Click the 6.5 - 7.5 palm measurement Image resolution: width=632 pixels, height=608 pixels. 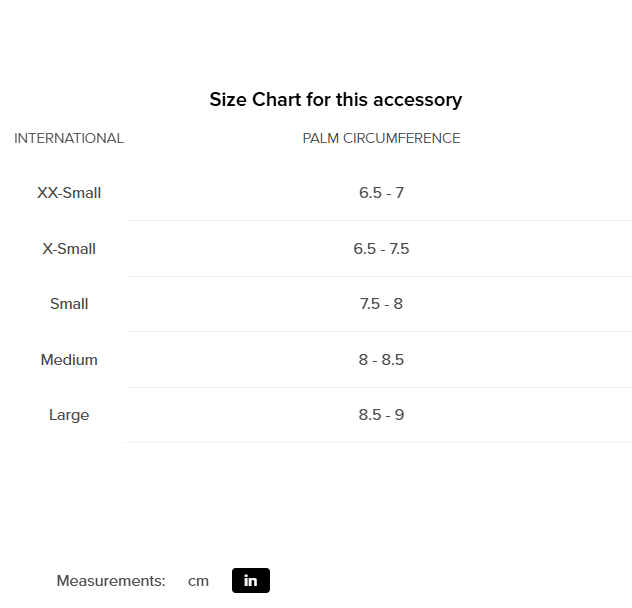381,249
